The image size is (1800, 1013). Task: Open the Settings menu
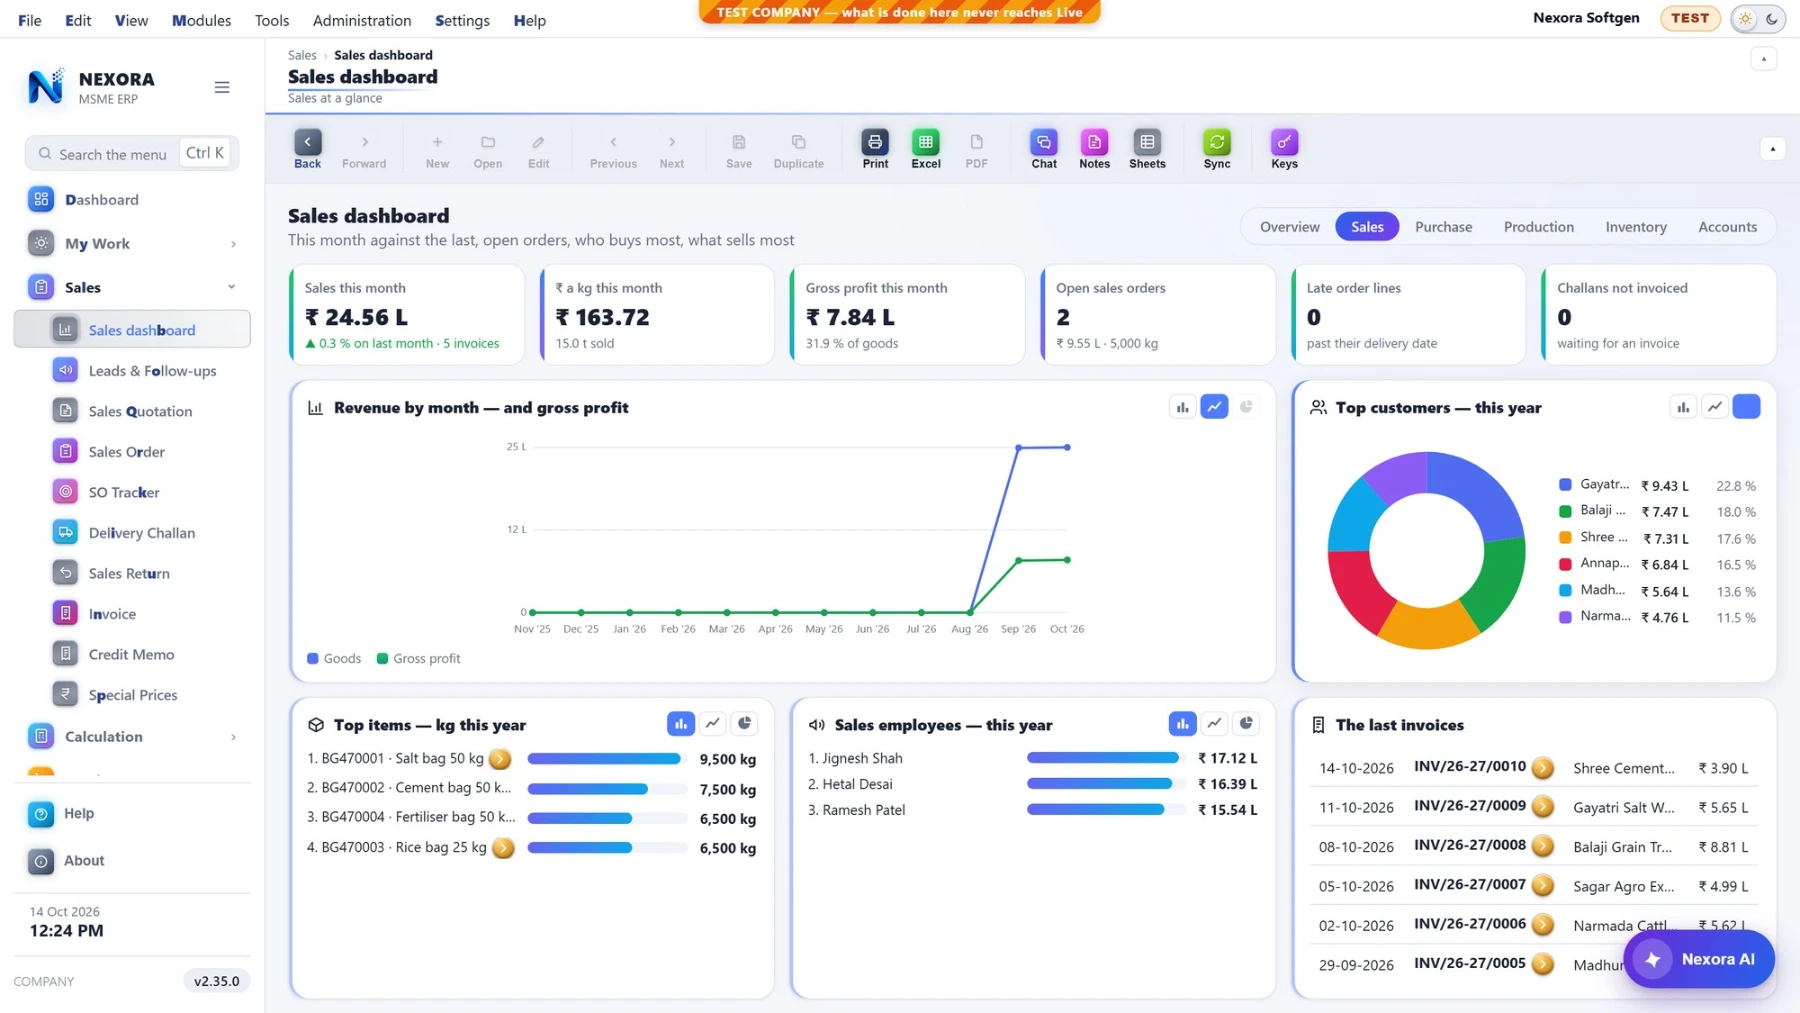[462, 20]
